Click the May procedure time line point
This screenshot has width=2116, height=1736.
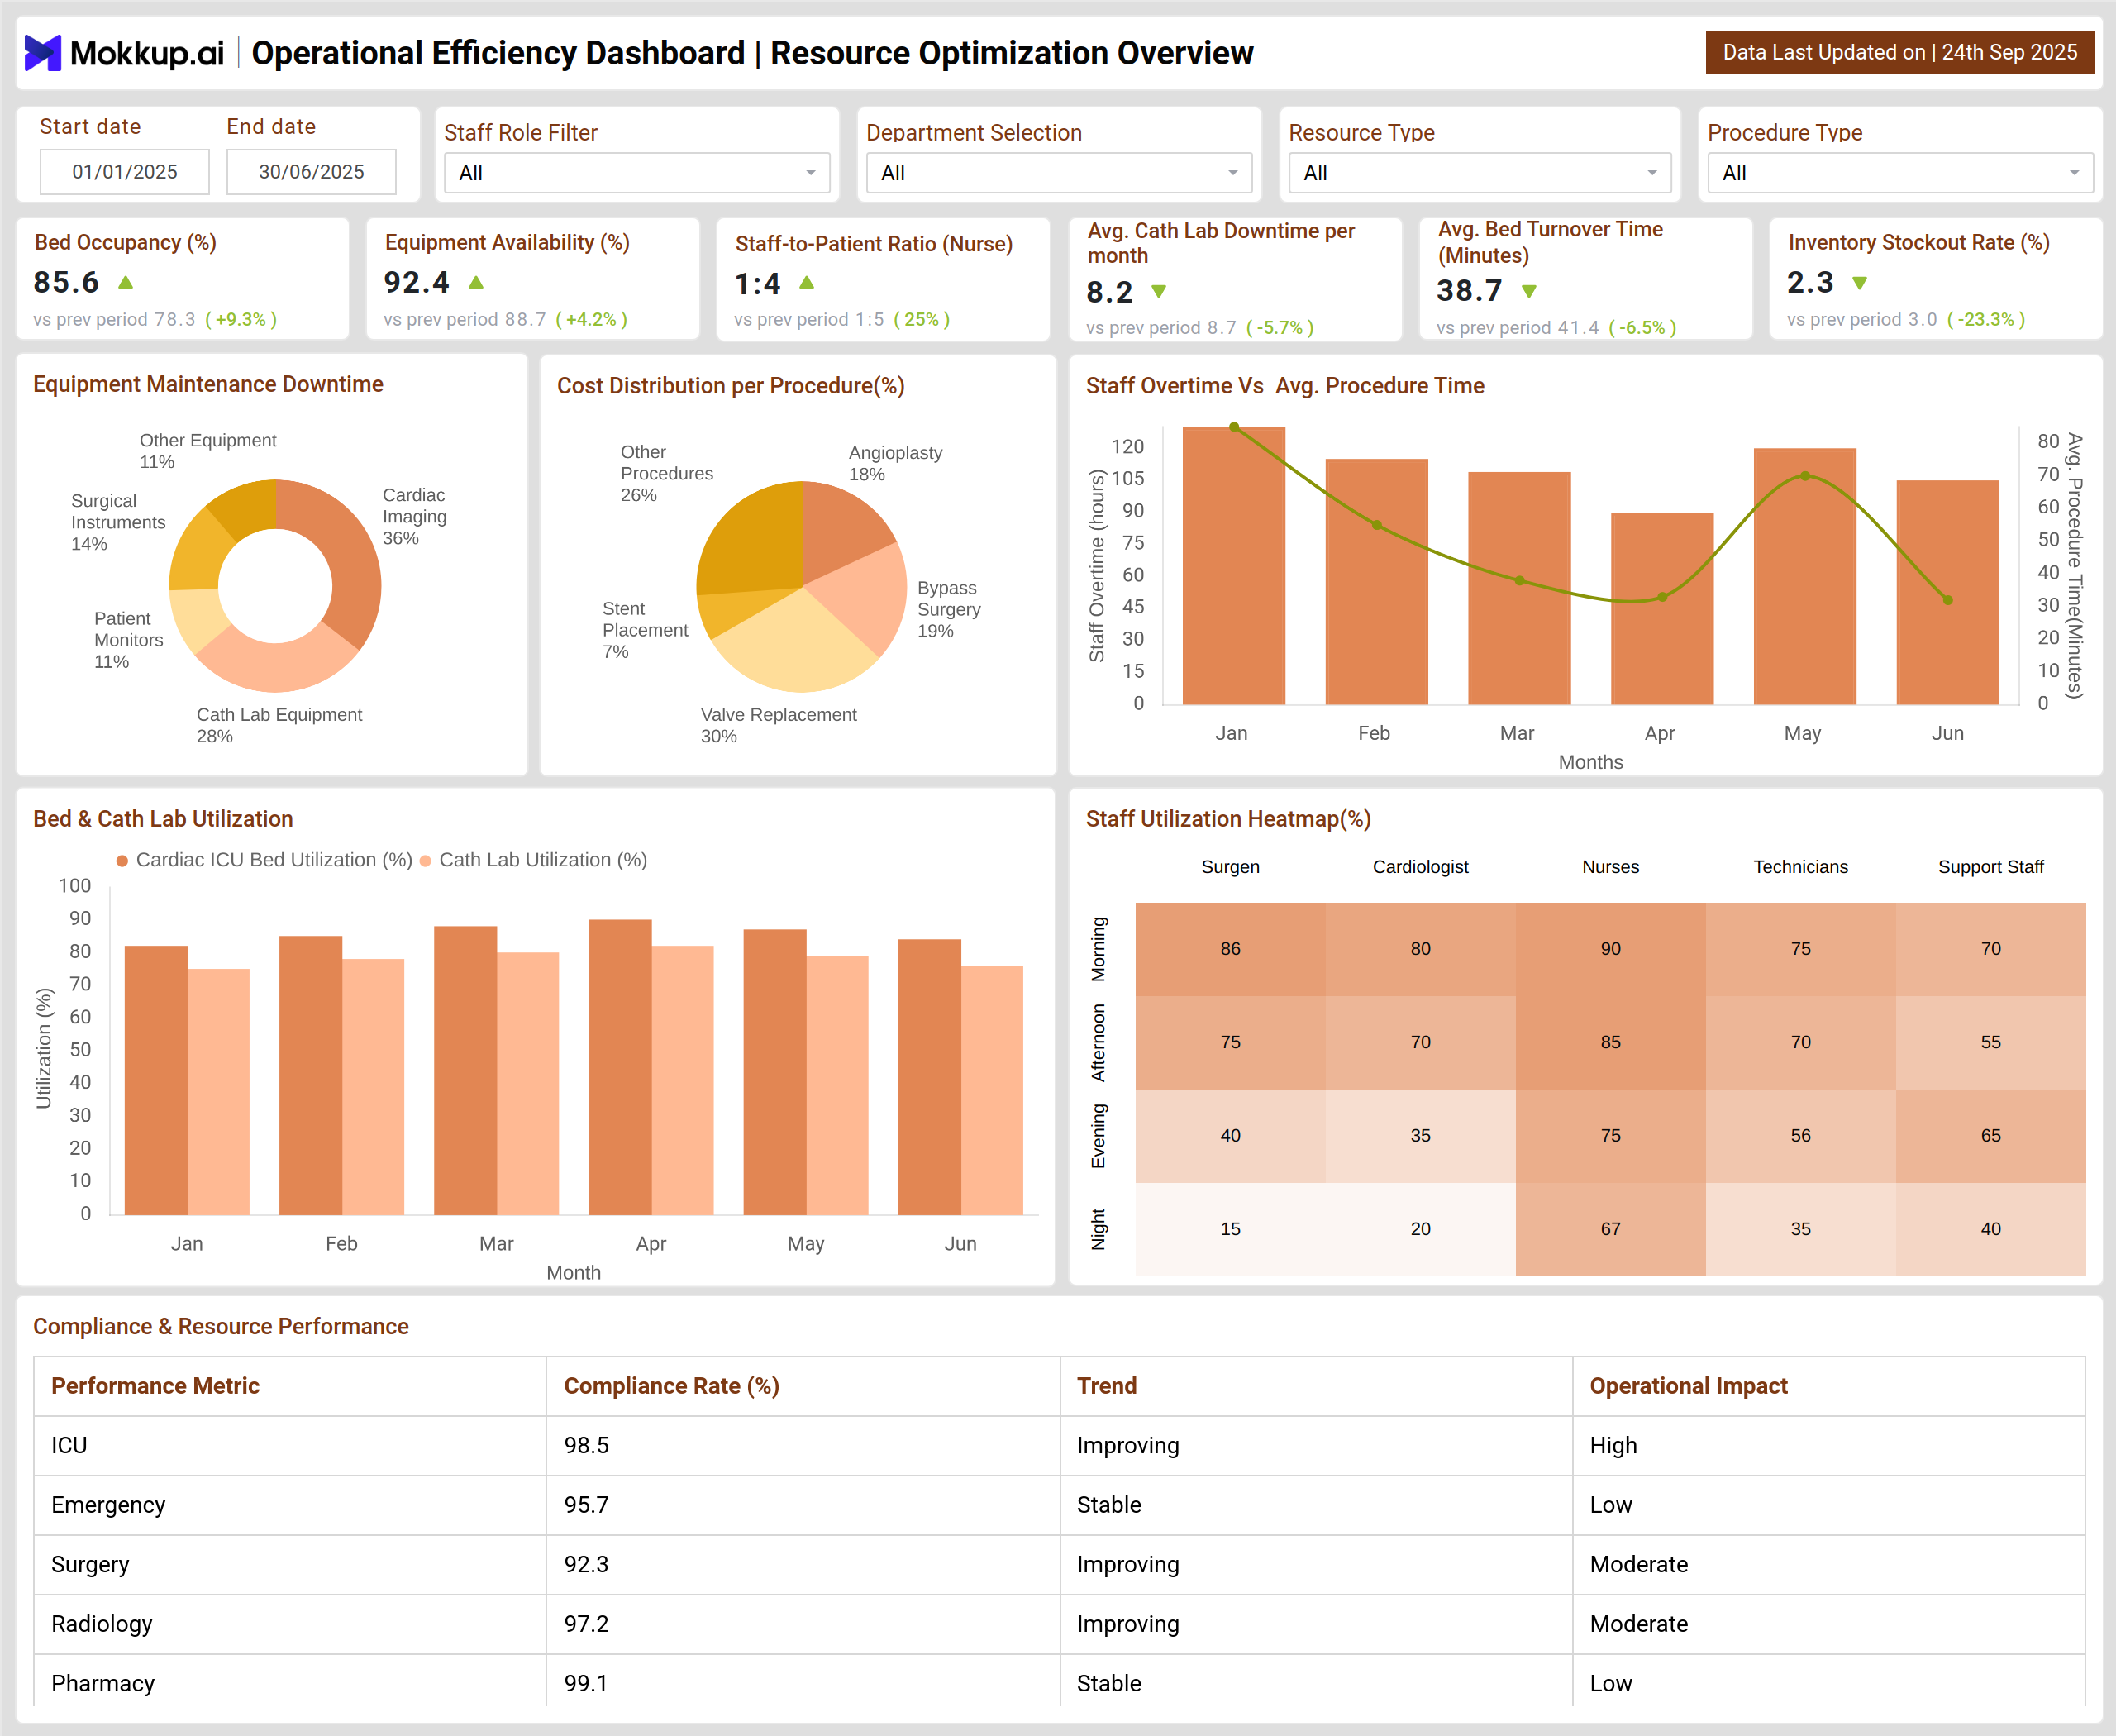[1805, 476]
